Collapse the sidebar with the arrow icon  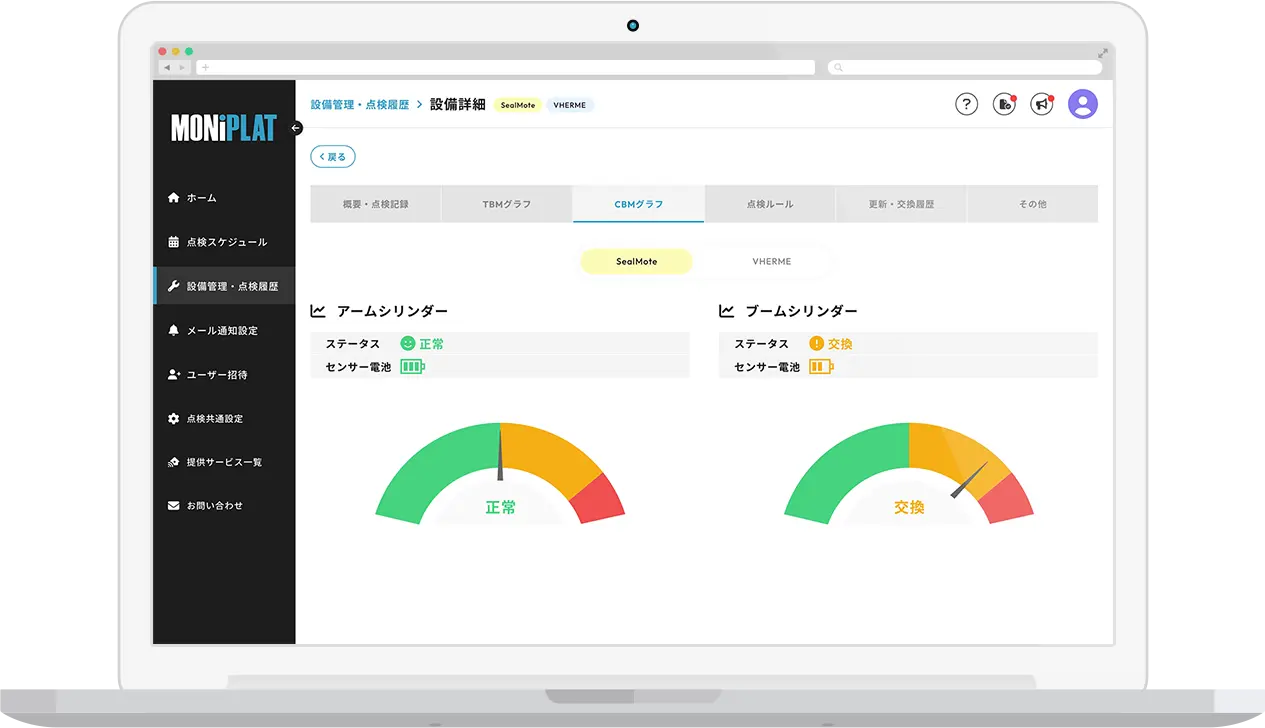(x=296, y=128)
